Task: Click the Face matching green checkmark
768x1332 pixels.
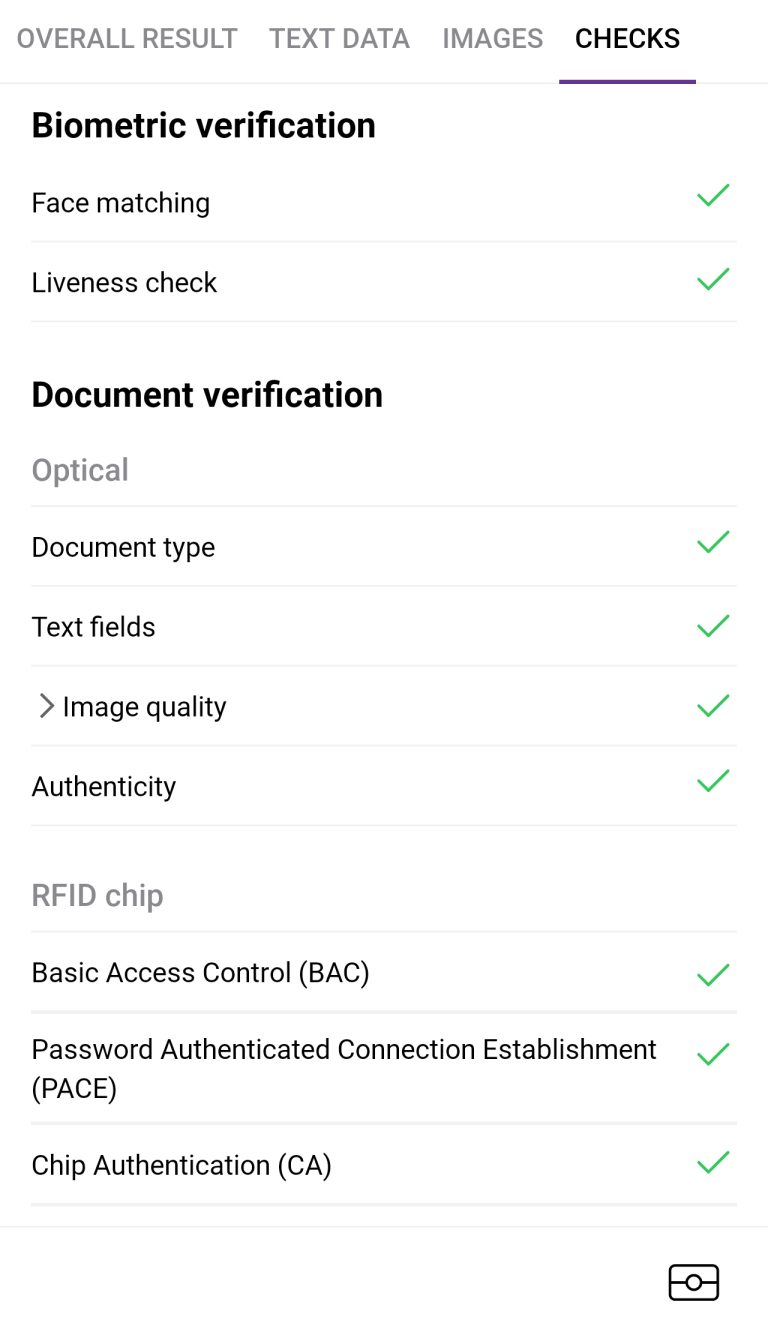Action: (x=713, y=196)
